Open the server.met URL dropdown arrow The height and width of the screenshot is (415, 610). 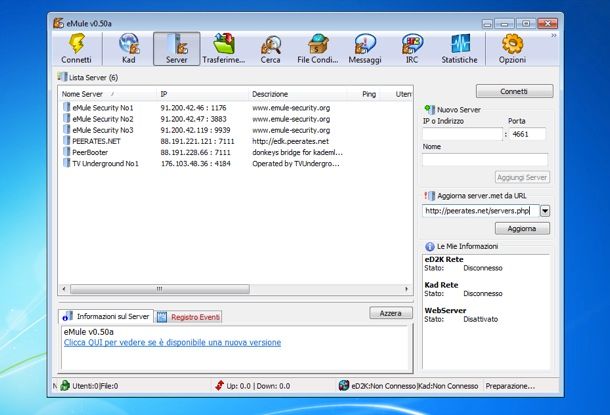[x=545, y=211]
